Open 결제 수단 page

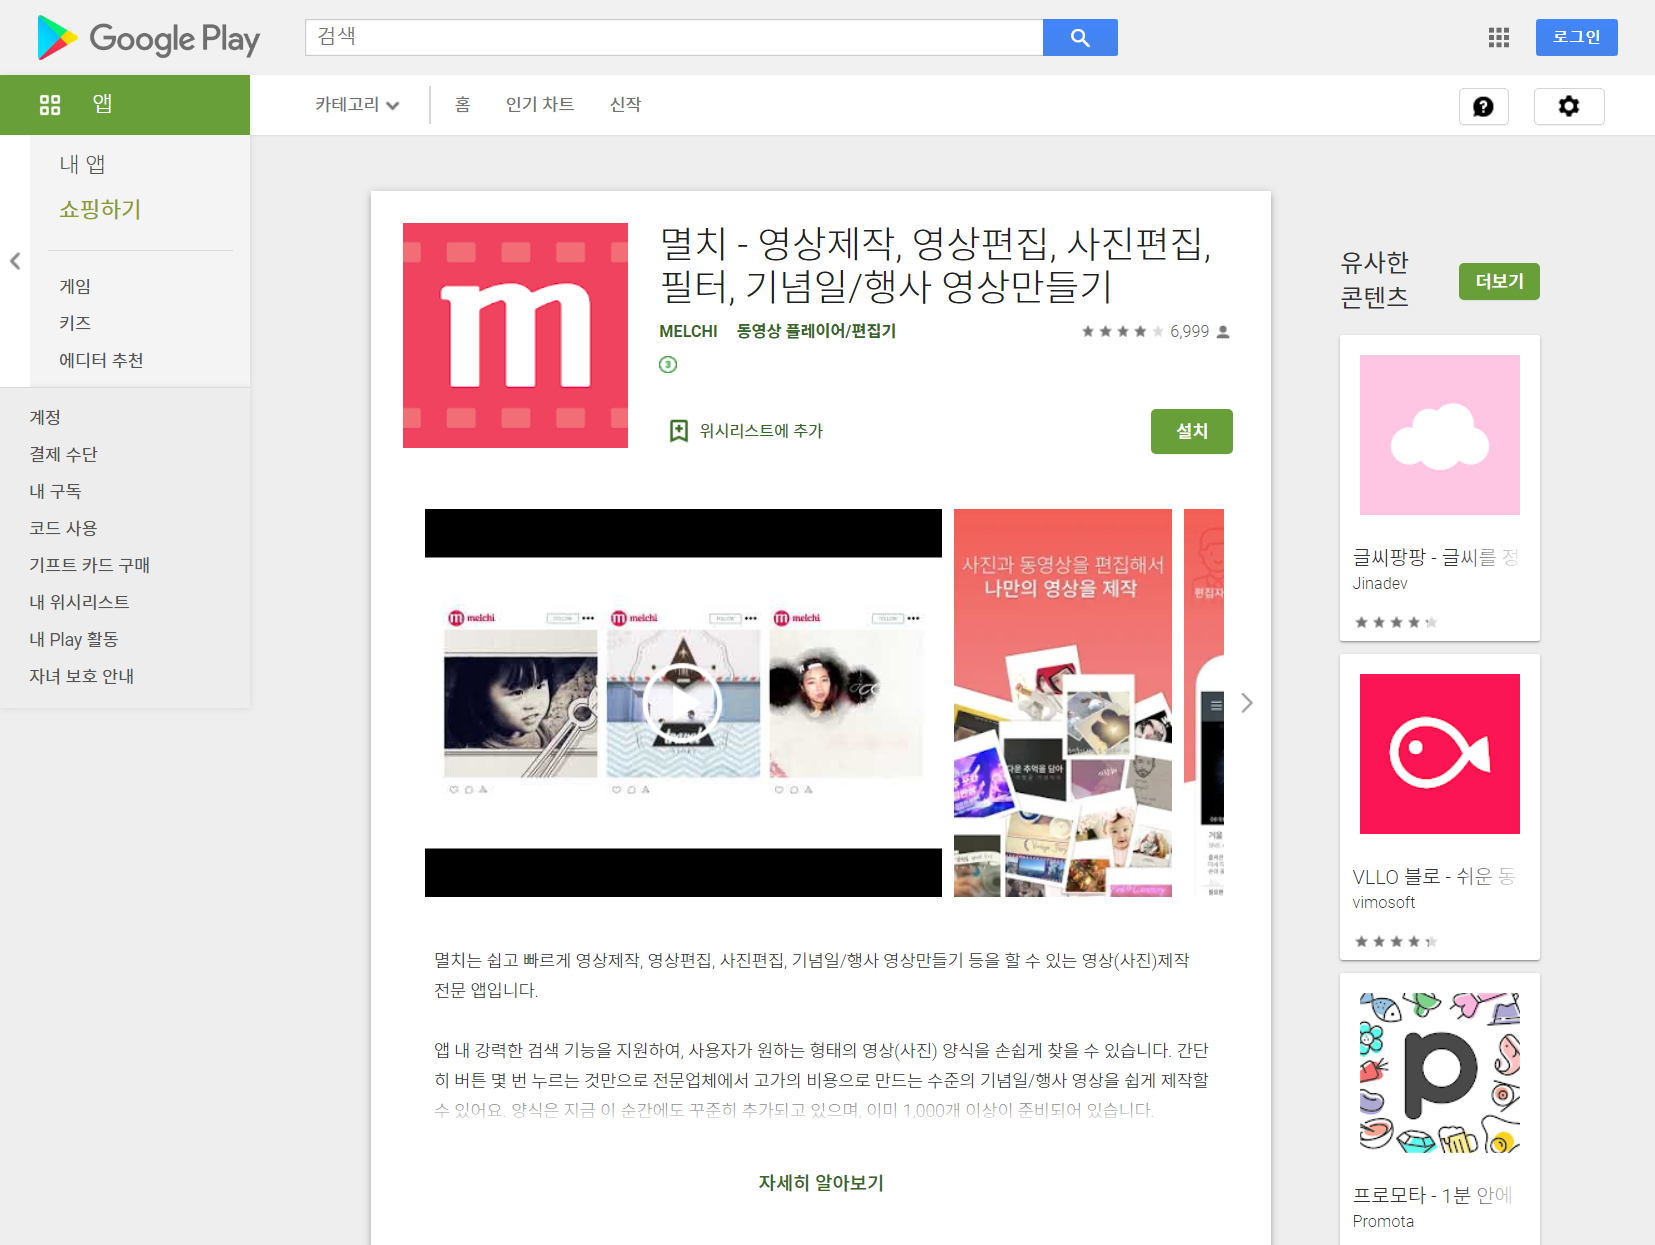point(63,454)
